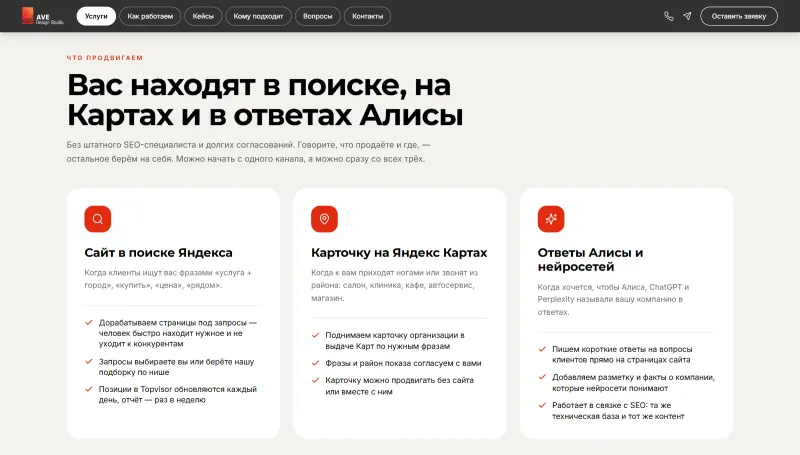Click the Запросы выбираете вы item
800x455 pixels.
(176, 367)
